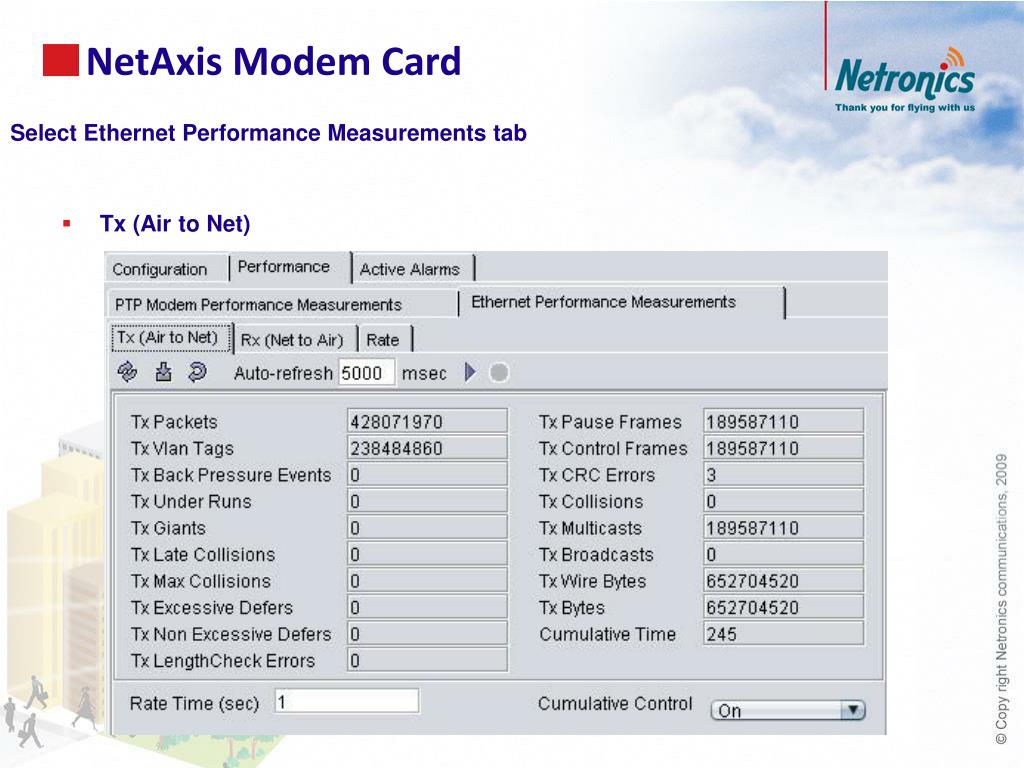1024x768 pixels.
Task: Click the Tx Packets value 428071970
Action: pyautogui.click(x=427, y=421)
